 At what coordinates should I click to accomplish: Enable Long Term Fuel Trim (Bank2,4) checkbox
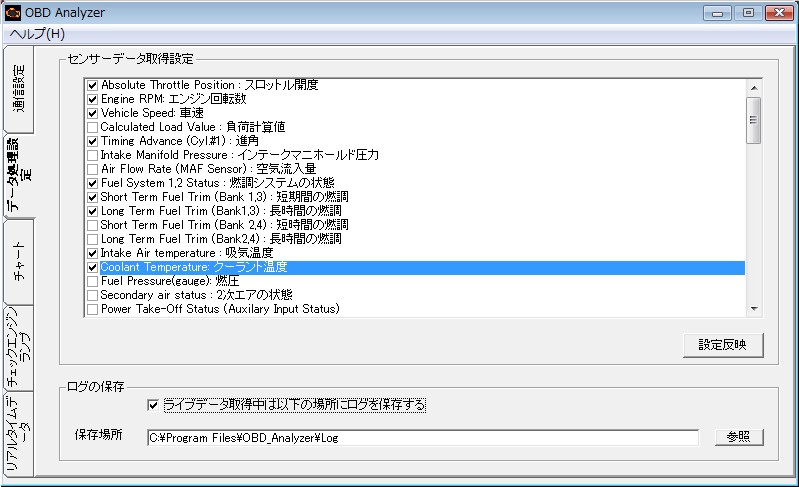[92, 239]
